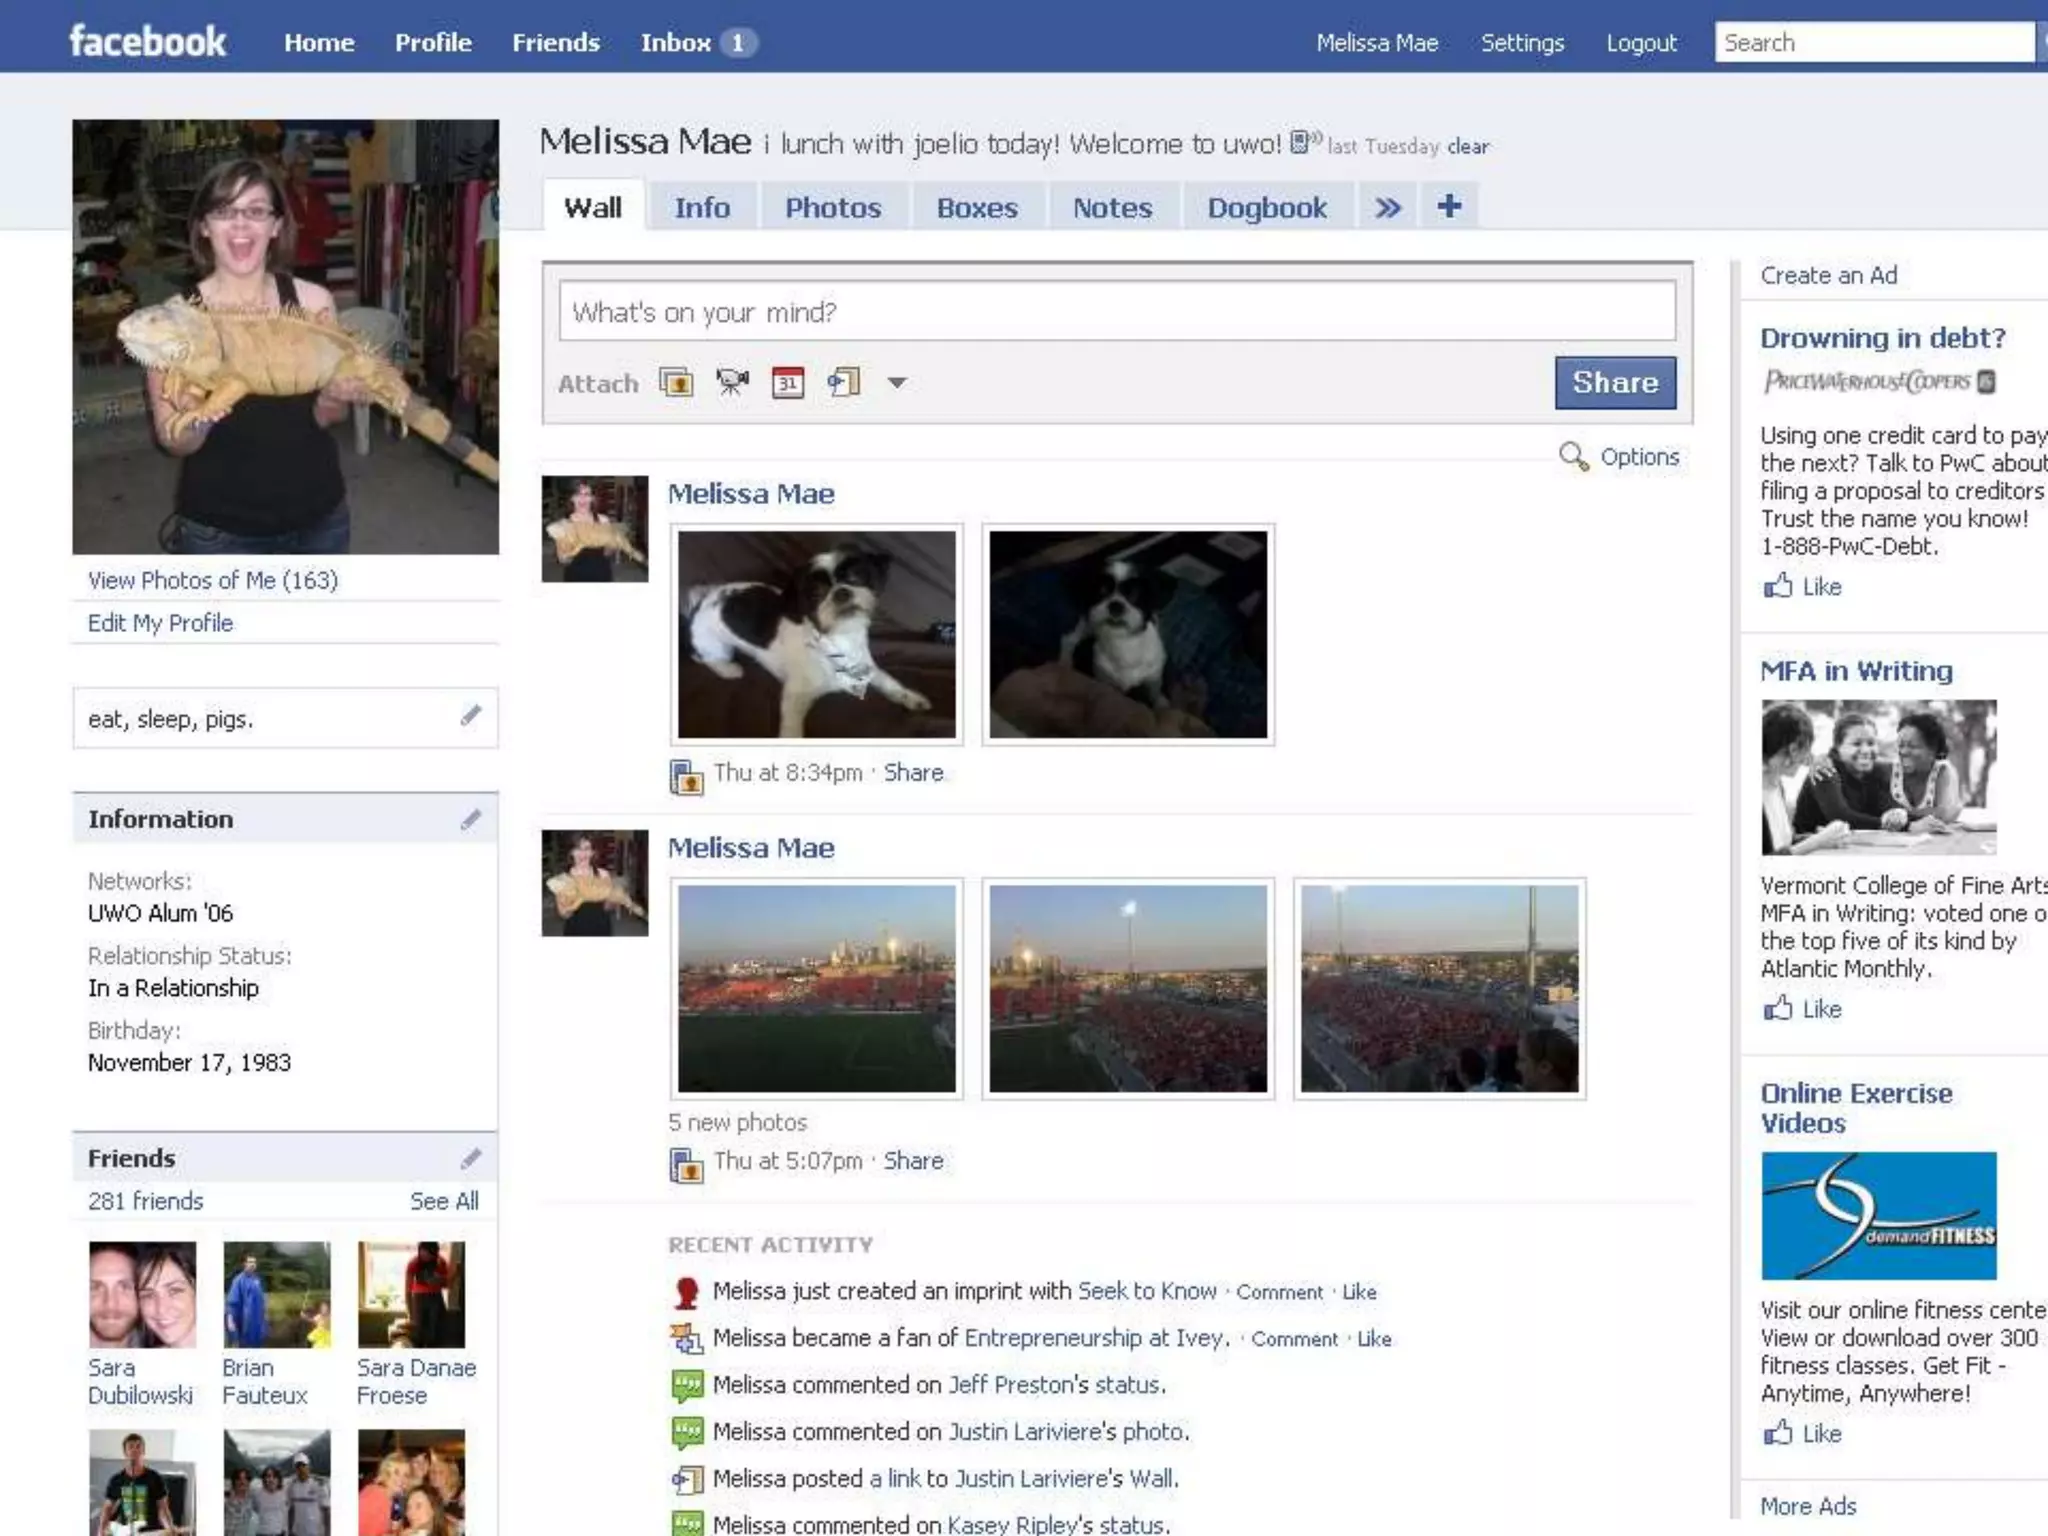The image size is (2048, 1536).
Task: Click the pencil icon beside Information
Action: (471, 819)
